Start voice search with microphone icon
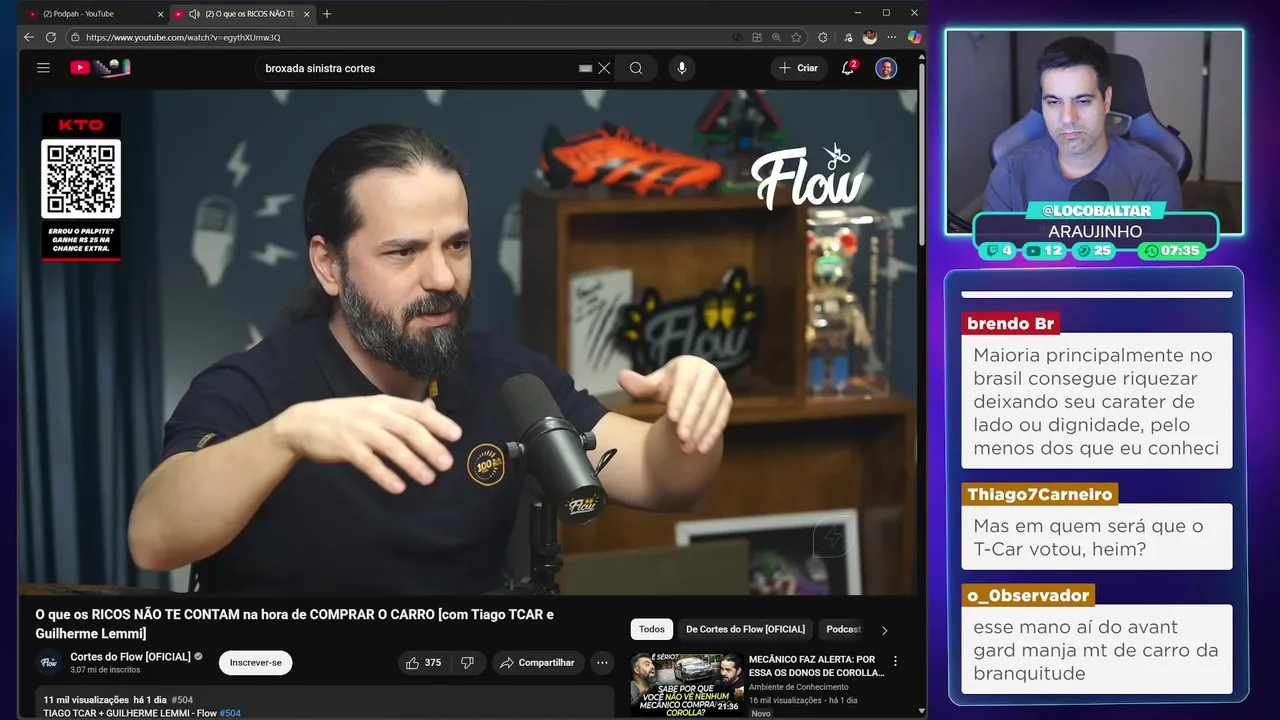Screen dimensions: 1280x720 tap(682, 68)
